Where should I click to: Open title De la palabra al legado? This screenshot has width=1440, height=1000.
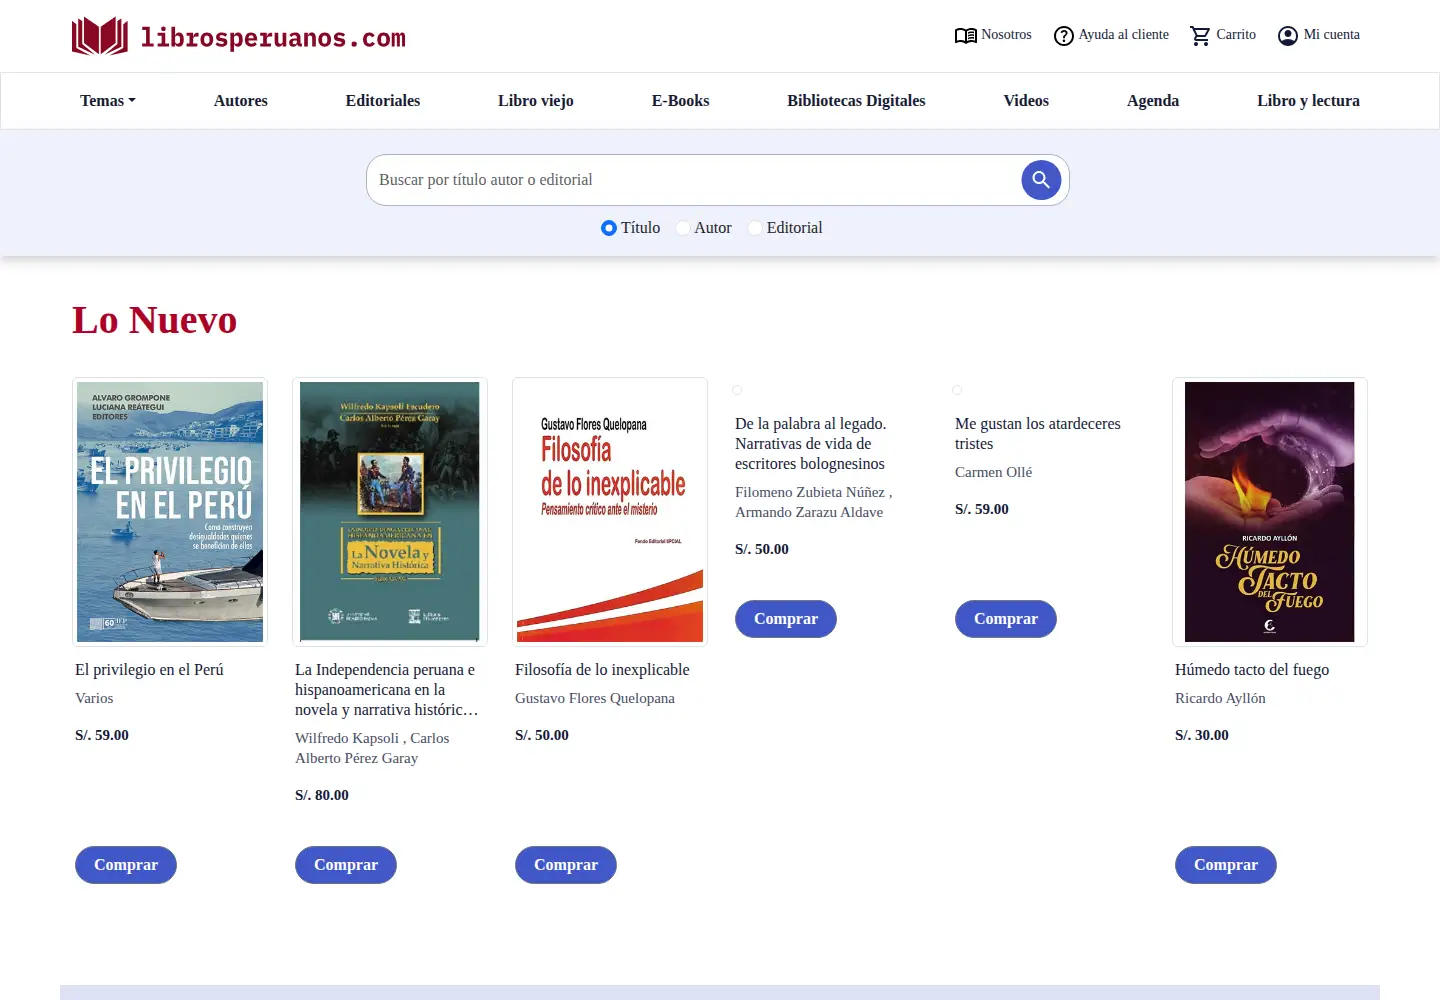coord(811,444)
